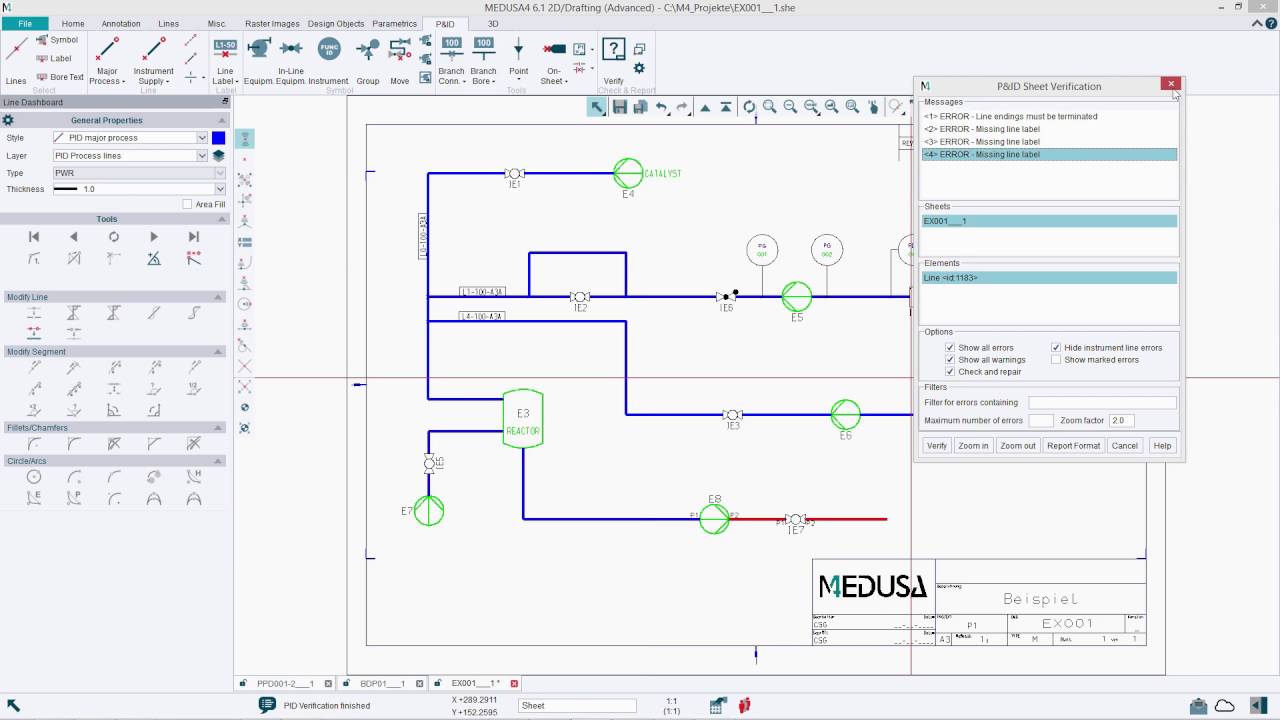
Task: Click the Instrument Supply line tool
Action: click(x=153, y=59)
